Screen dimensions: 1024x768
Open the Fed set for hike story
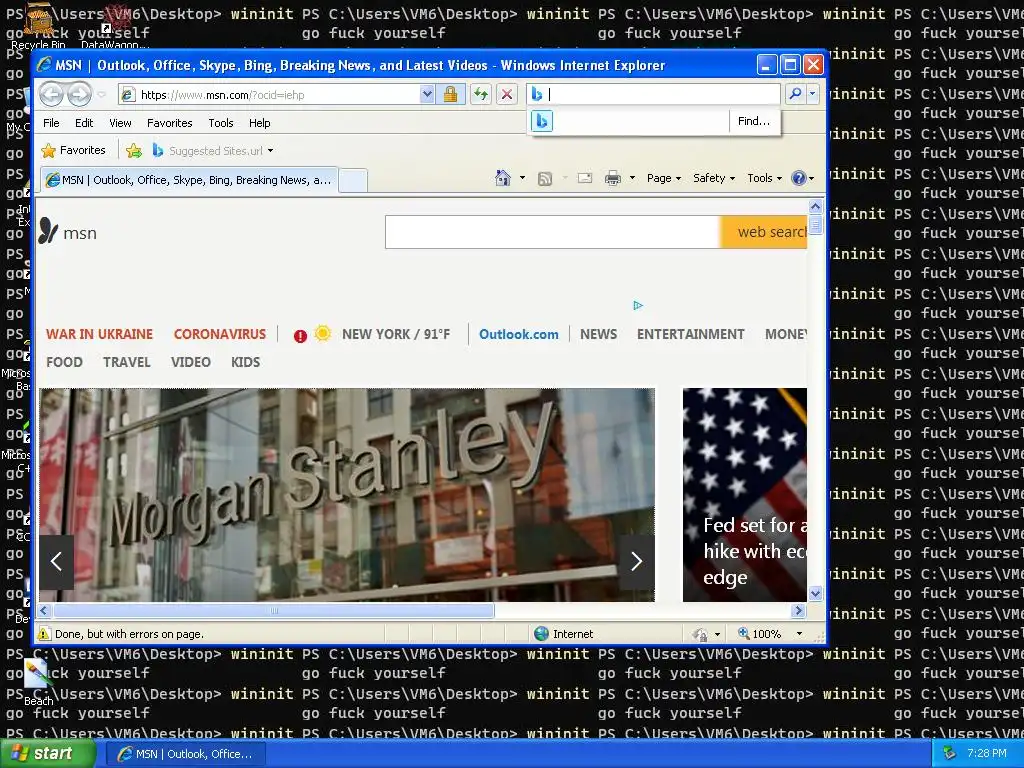click(744, 494)
